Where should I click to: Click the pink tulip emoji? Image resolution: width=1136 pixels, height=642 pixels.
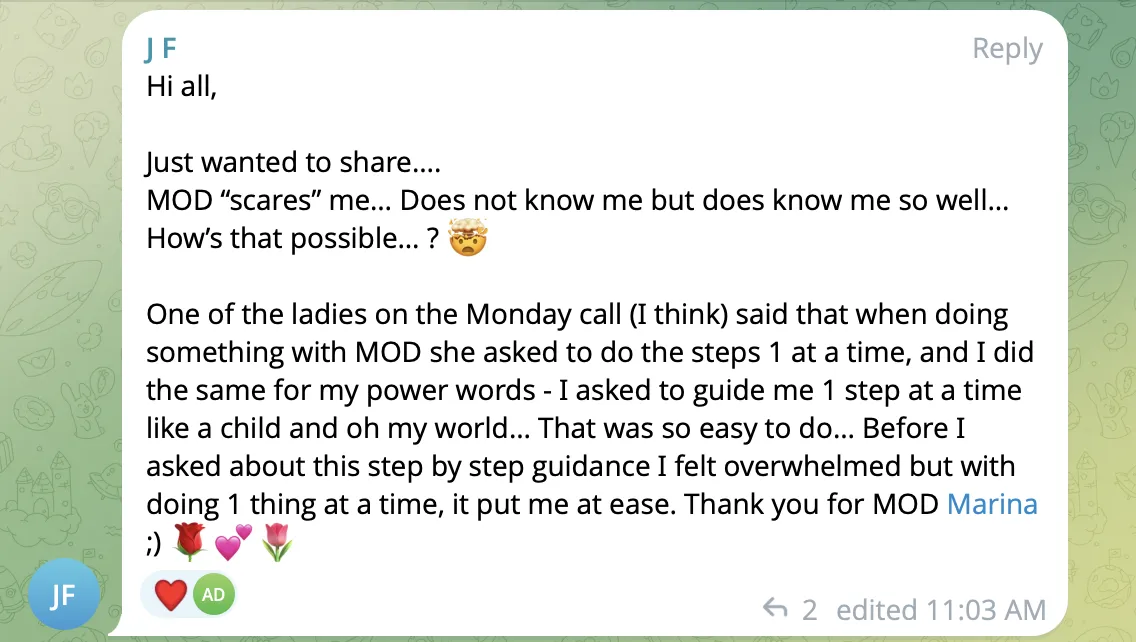click(x=276, y=542)
